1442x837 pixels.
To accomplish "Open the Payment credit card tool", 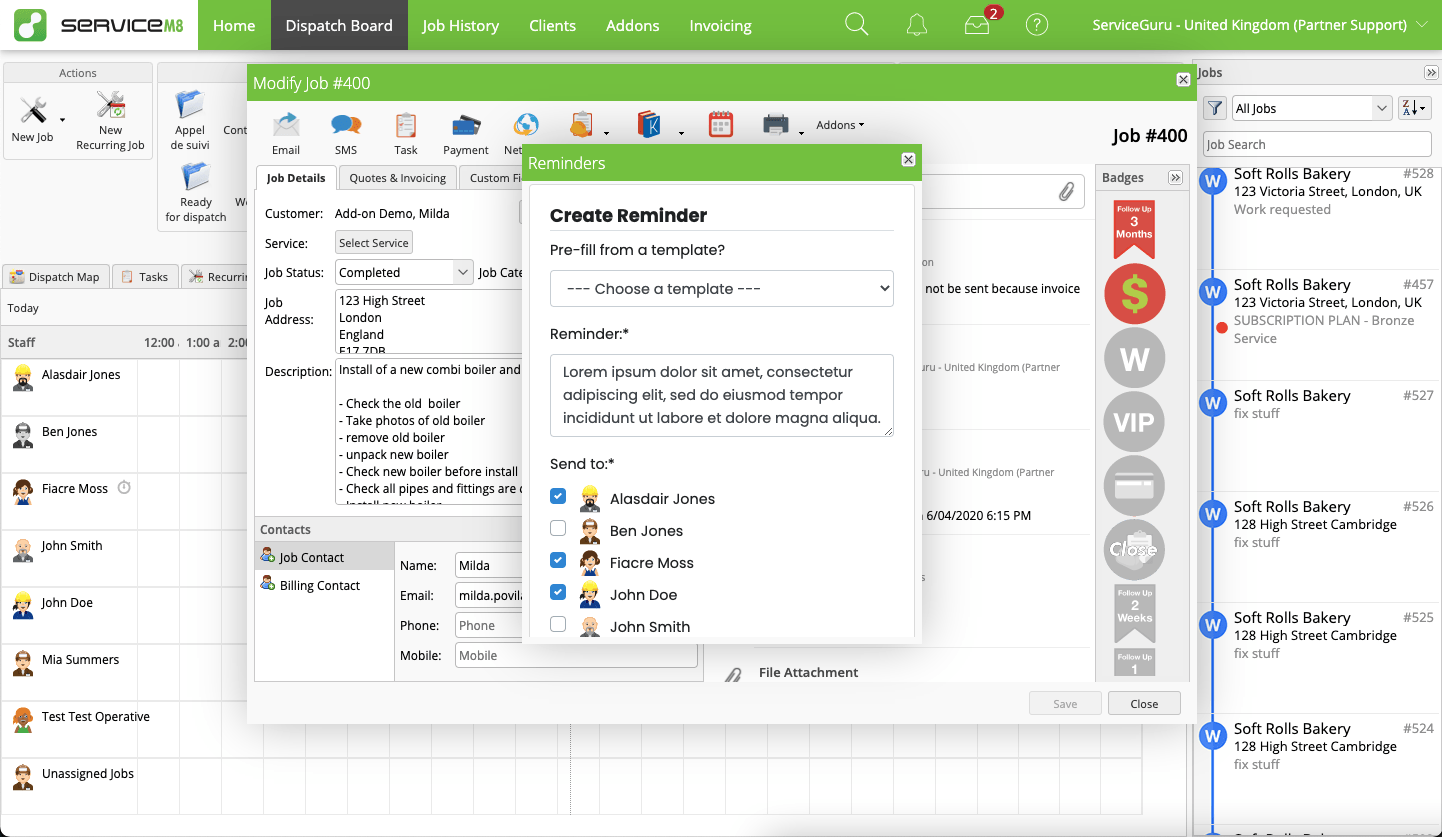I will (x=466, y=125).
